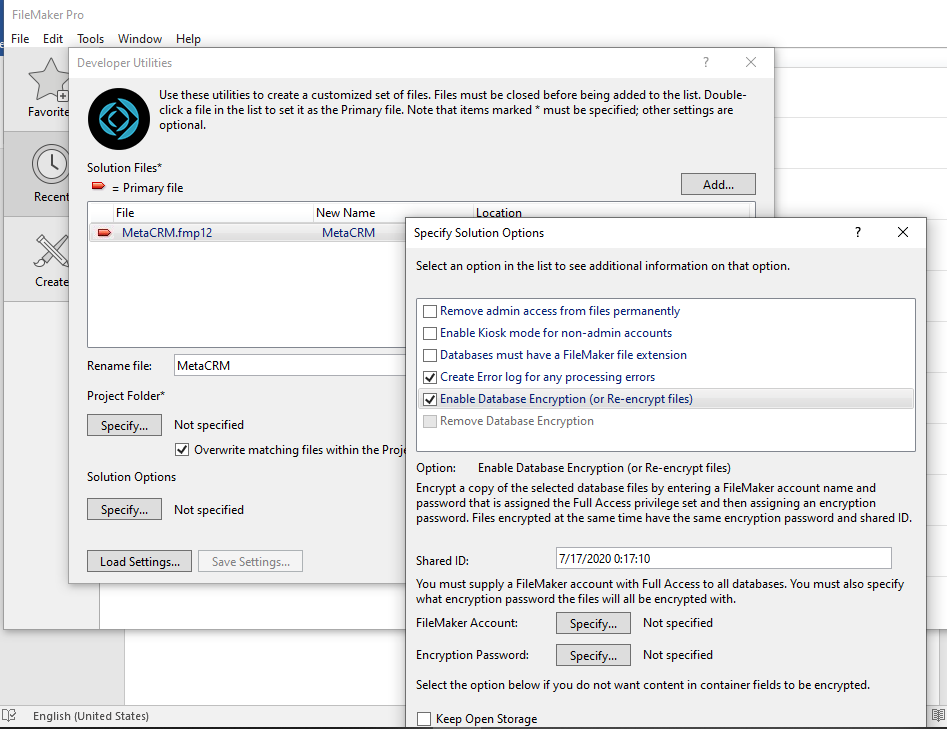This screenshot has height=729, width=947.
Task: Open help on the Developer Utilities dialog
Action: point(705,62)
